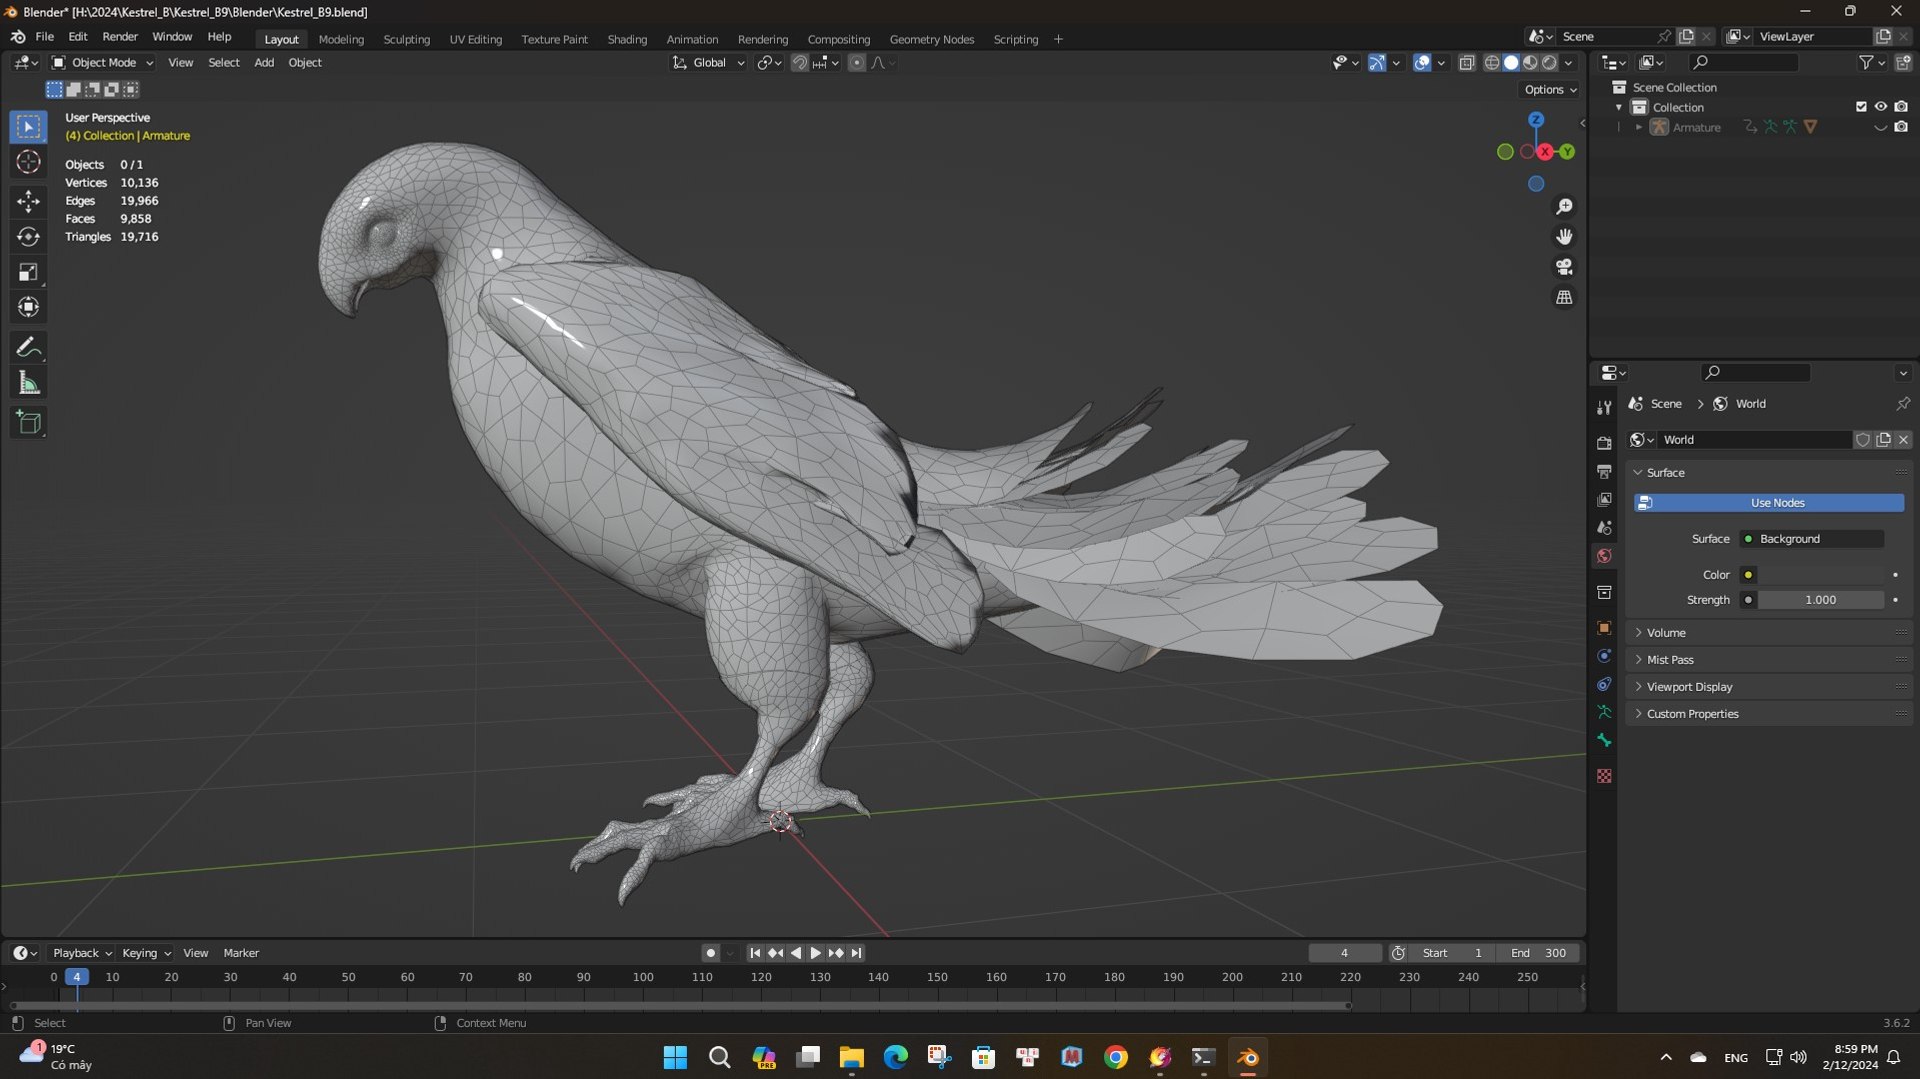Image resolution: width=1920 pixels, height=1079 pixels.
Task: Select the Move tool
Action: point(28,202)
